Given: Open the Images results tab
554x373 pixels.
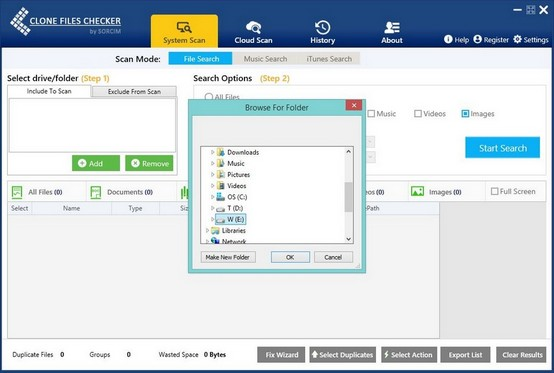Looking at the screenshot, I should [x=446, y=192].
